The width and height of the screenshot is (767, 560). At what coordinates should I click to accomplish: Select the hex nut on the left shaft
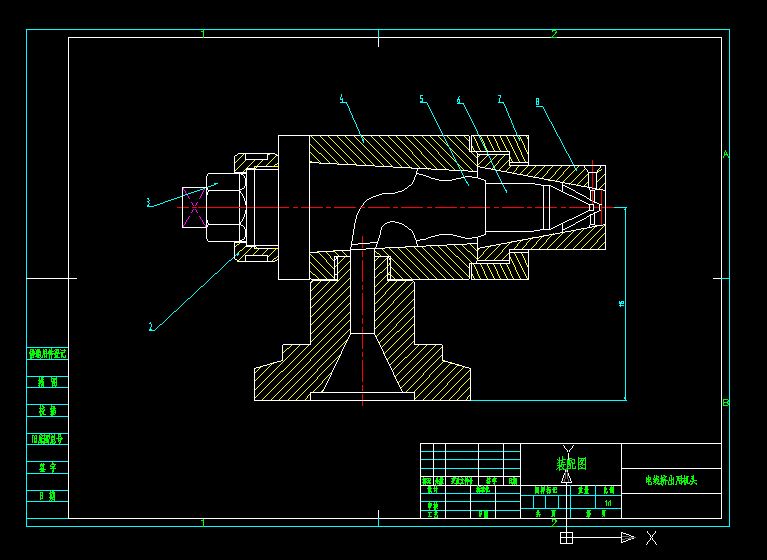(224, 207)
